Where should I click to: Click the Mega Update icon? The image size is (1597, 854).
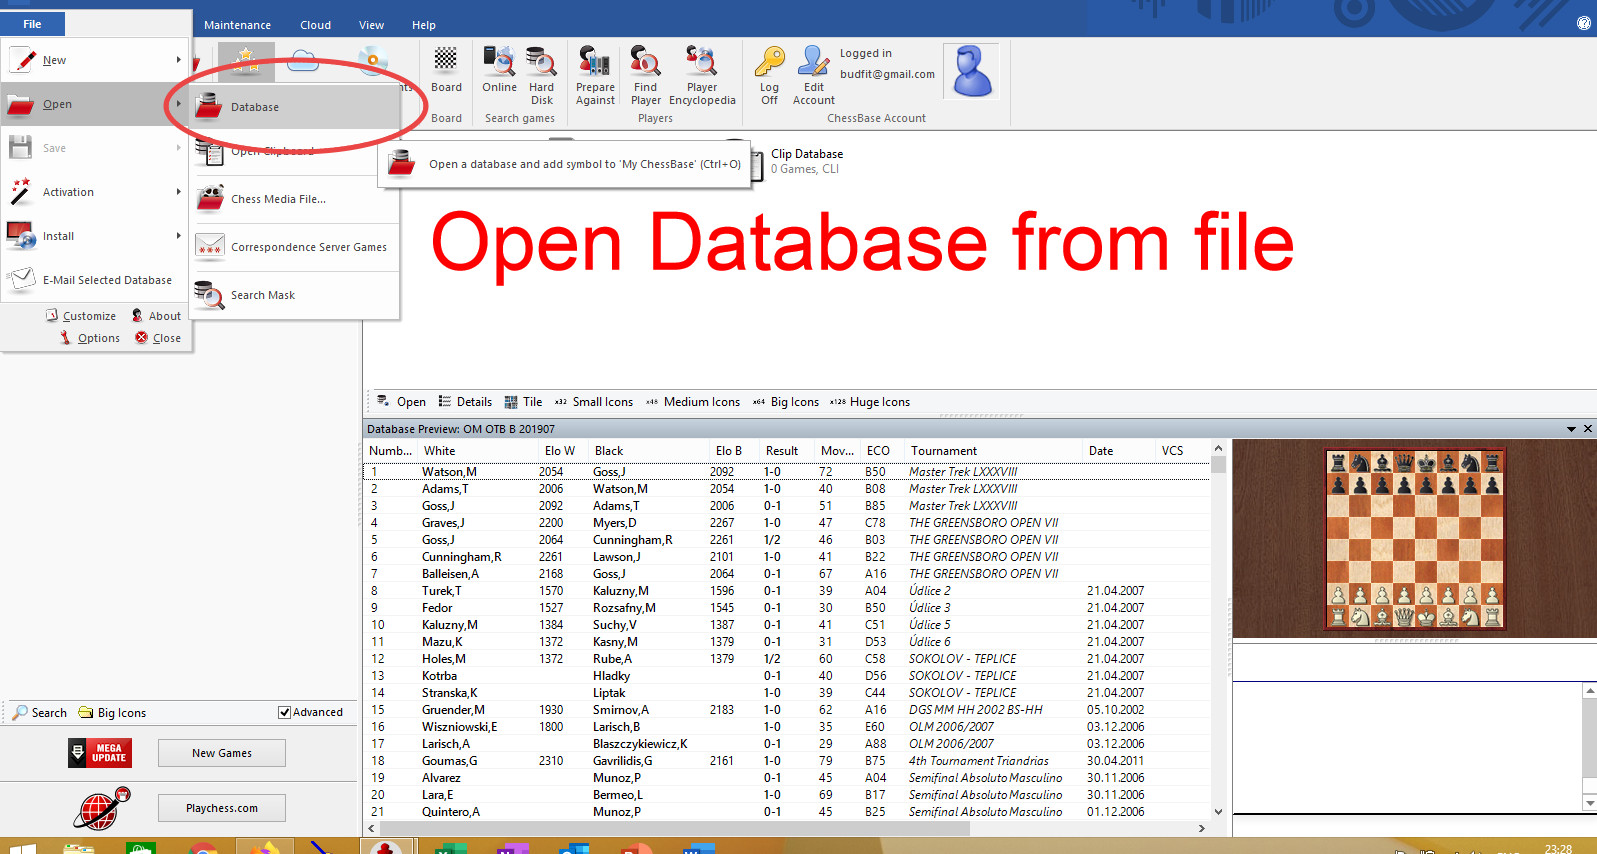click(100, 753)
